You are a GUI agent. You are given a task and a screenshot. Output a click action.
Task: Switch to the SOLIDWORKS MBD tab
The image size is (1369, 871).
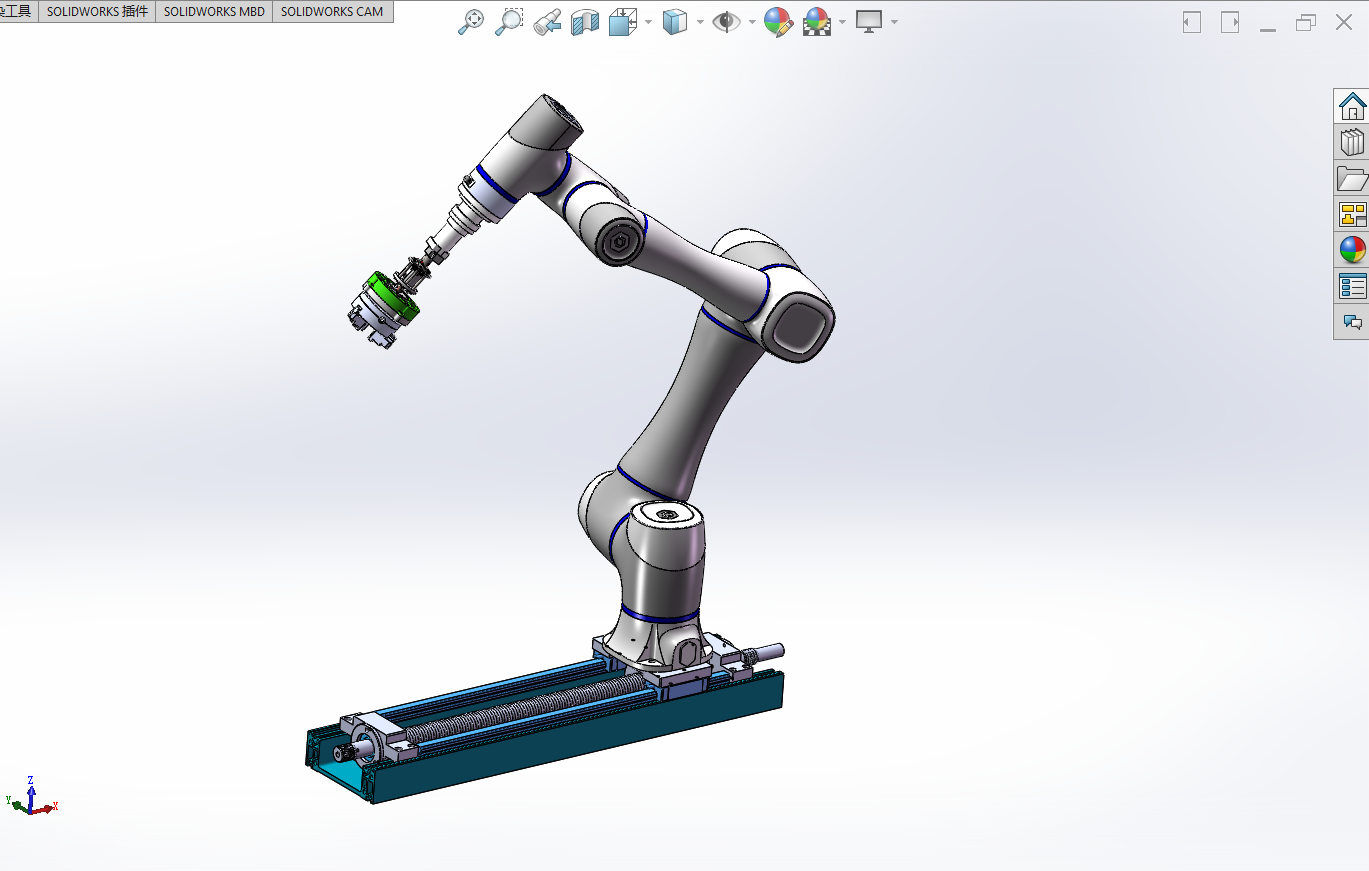coord(214,12)
